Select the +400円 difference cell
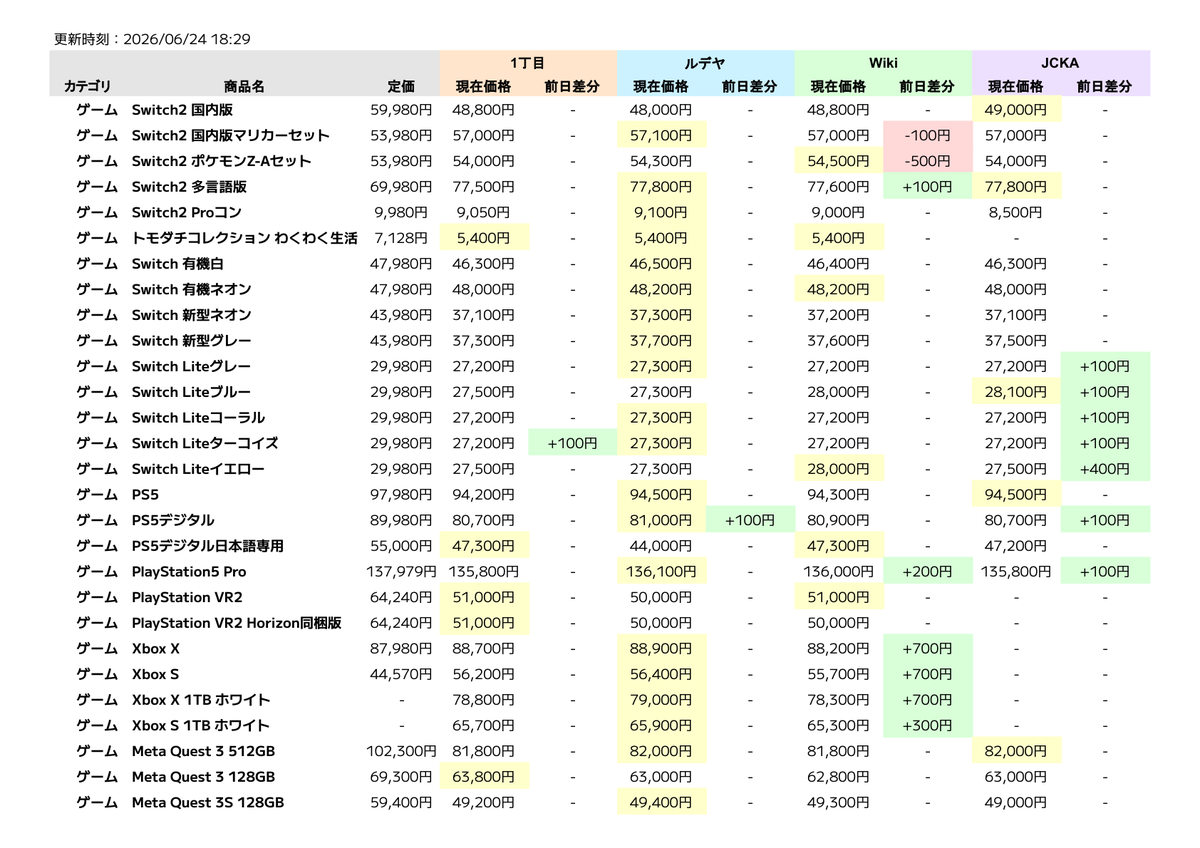This screenshot has height=848, width=1200. click(x=1105, y=469)
